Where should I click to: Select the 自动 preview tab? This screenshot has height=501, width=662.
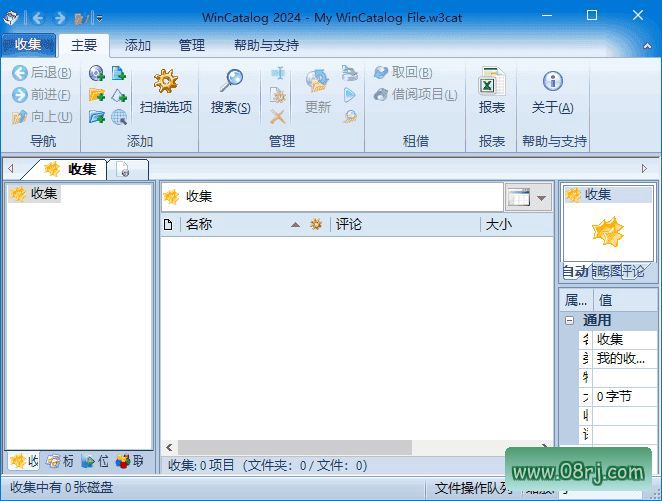(x=575, y=272)
